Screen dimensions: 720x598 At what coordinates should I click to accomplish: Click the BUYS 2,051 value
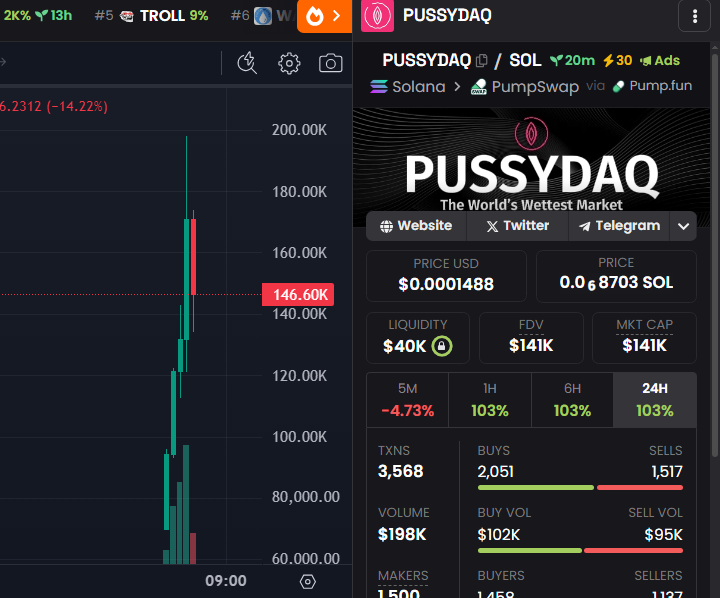495,472
